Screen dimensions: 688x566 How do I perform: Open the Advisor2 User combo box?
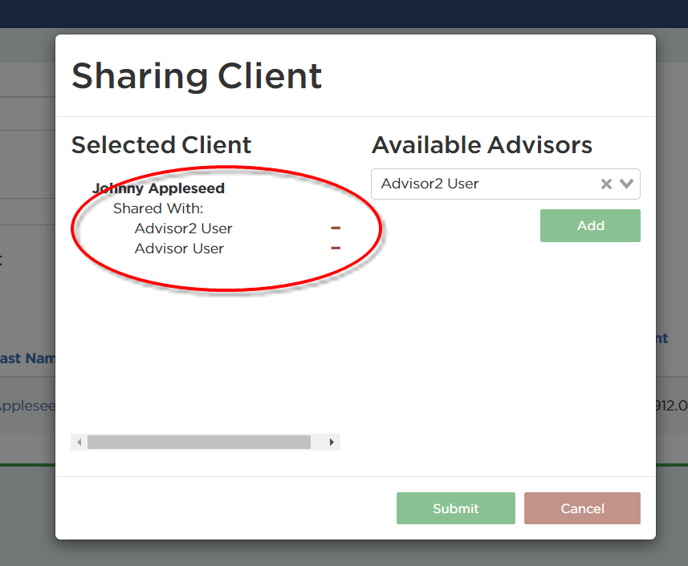tap(505, 184)
